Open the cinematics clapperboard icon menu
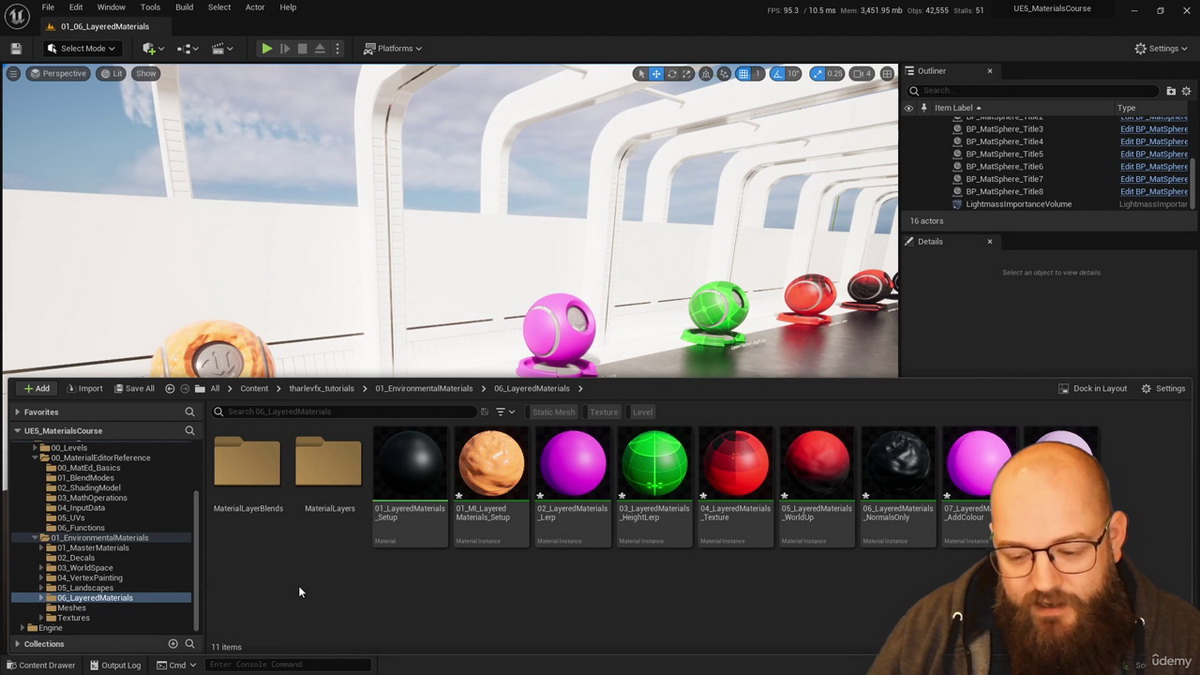 (x=222, y=48)
